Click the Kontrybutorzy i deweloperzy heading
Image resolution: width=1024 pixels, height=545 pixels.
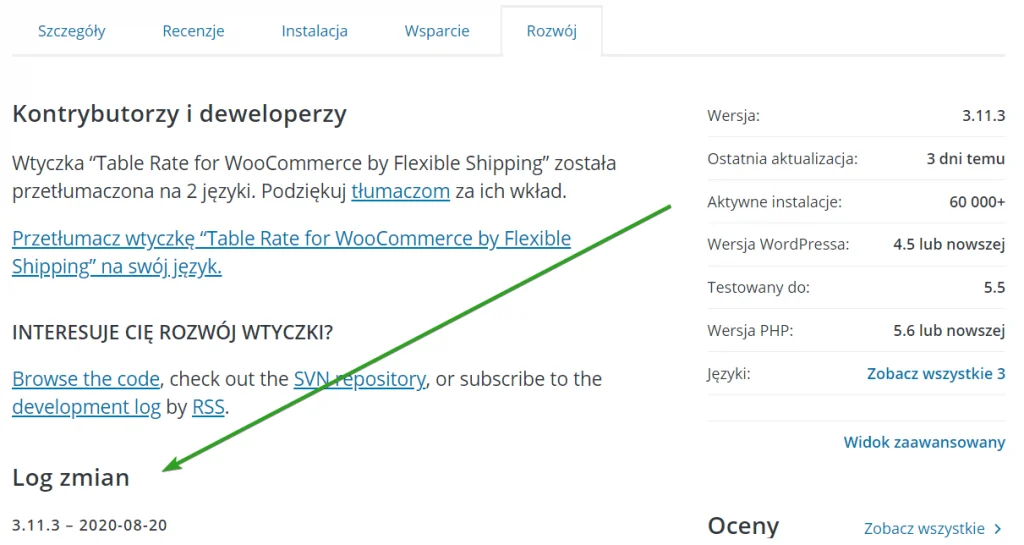pos(180,114)
